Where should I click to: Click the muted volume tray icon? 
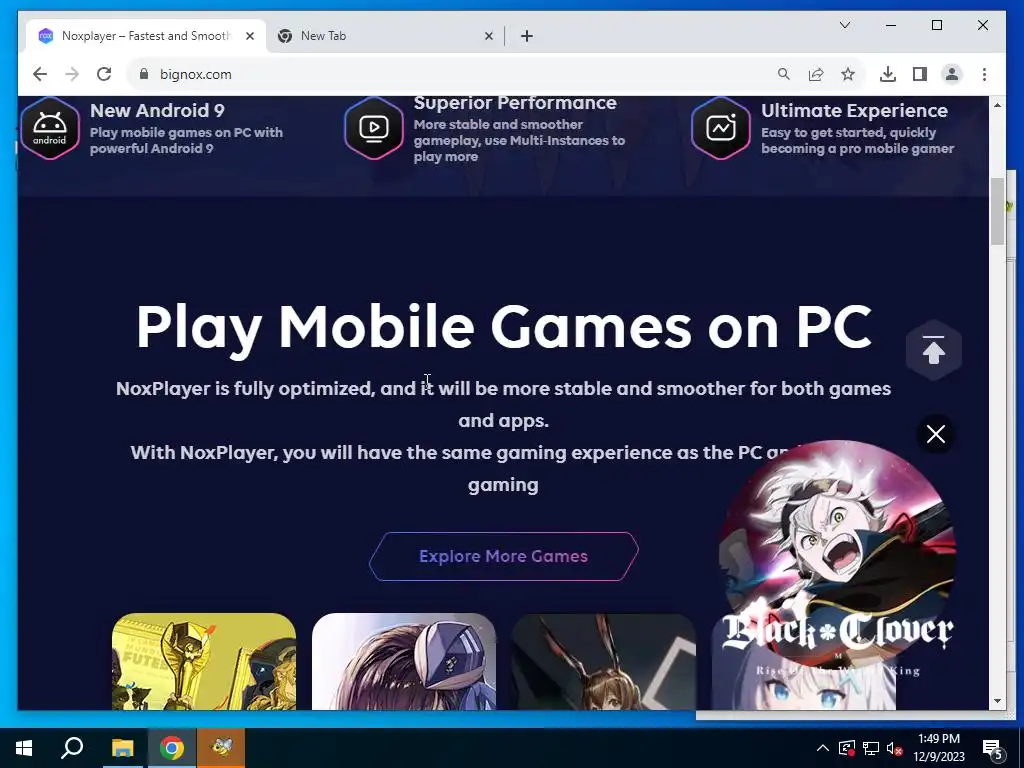point(894,748)
